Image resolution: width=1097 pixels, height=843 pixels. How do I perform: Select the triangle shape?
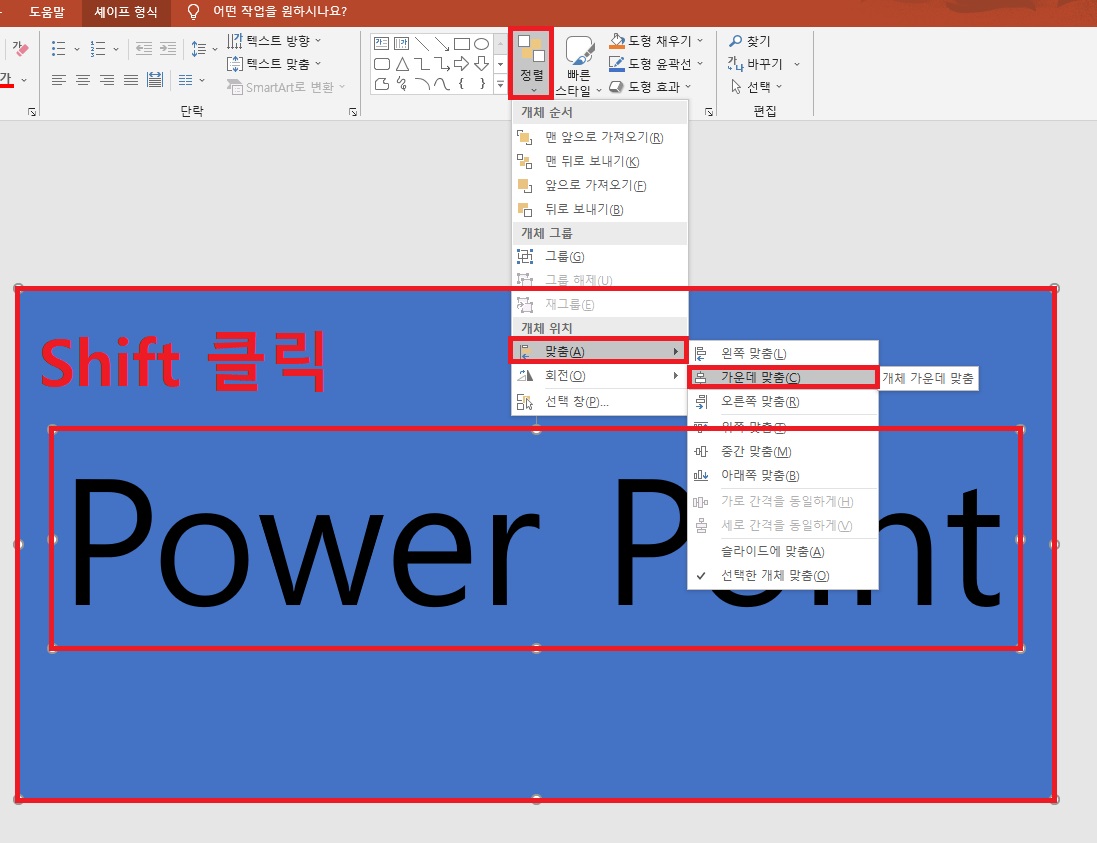402,64
